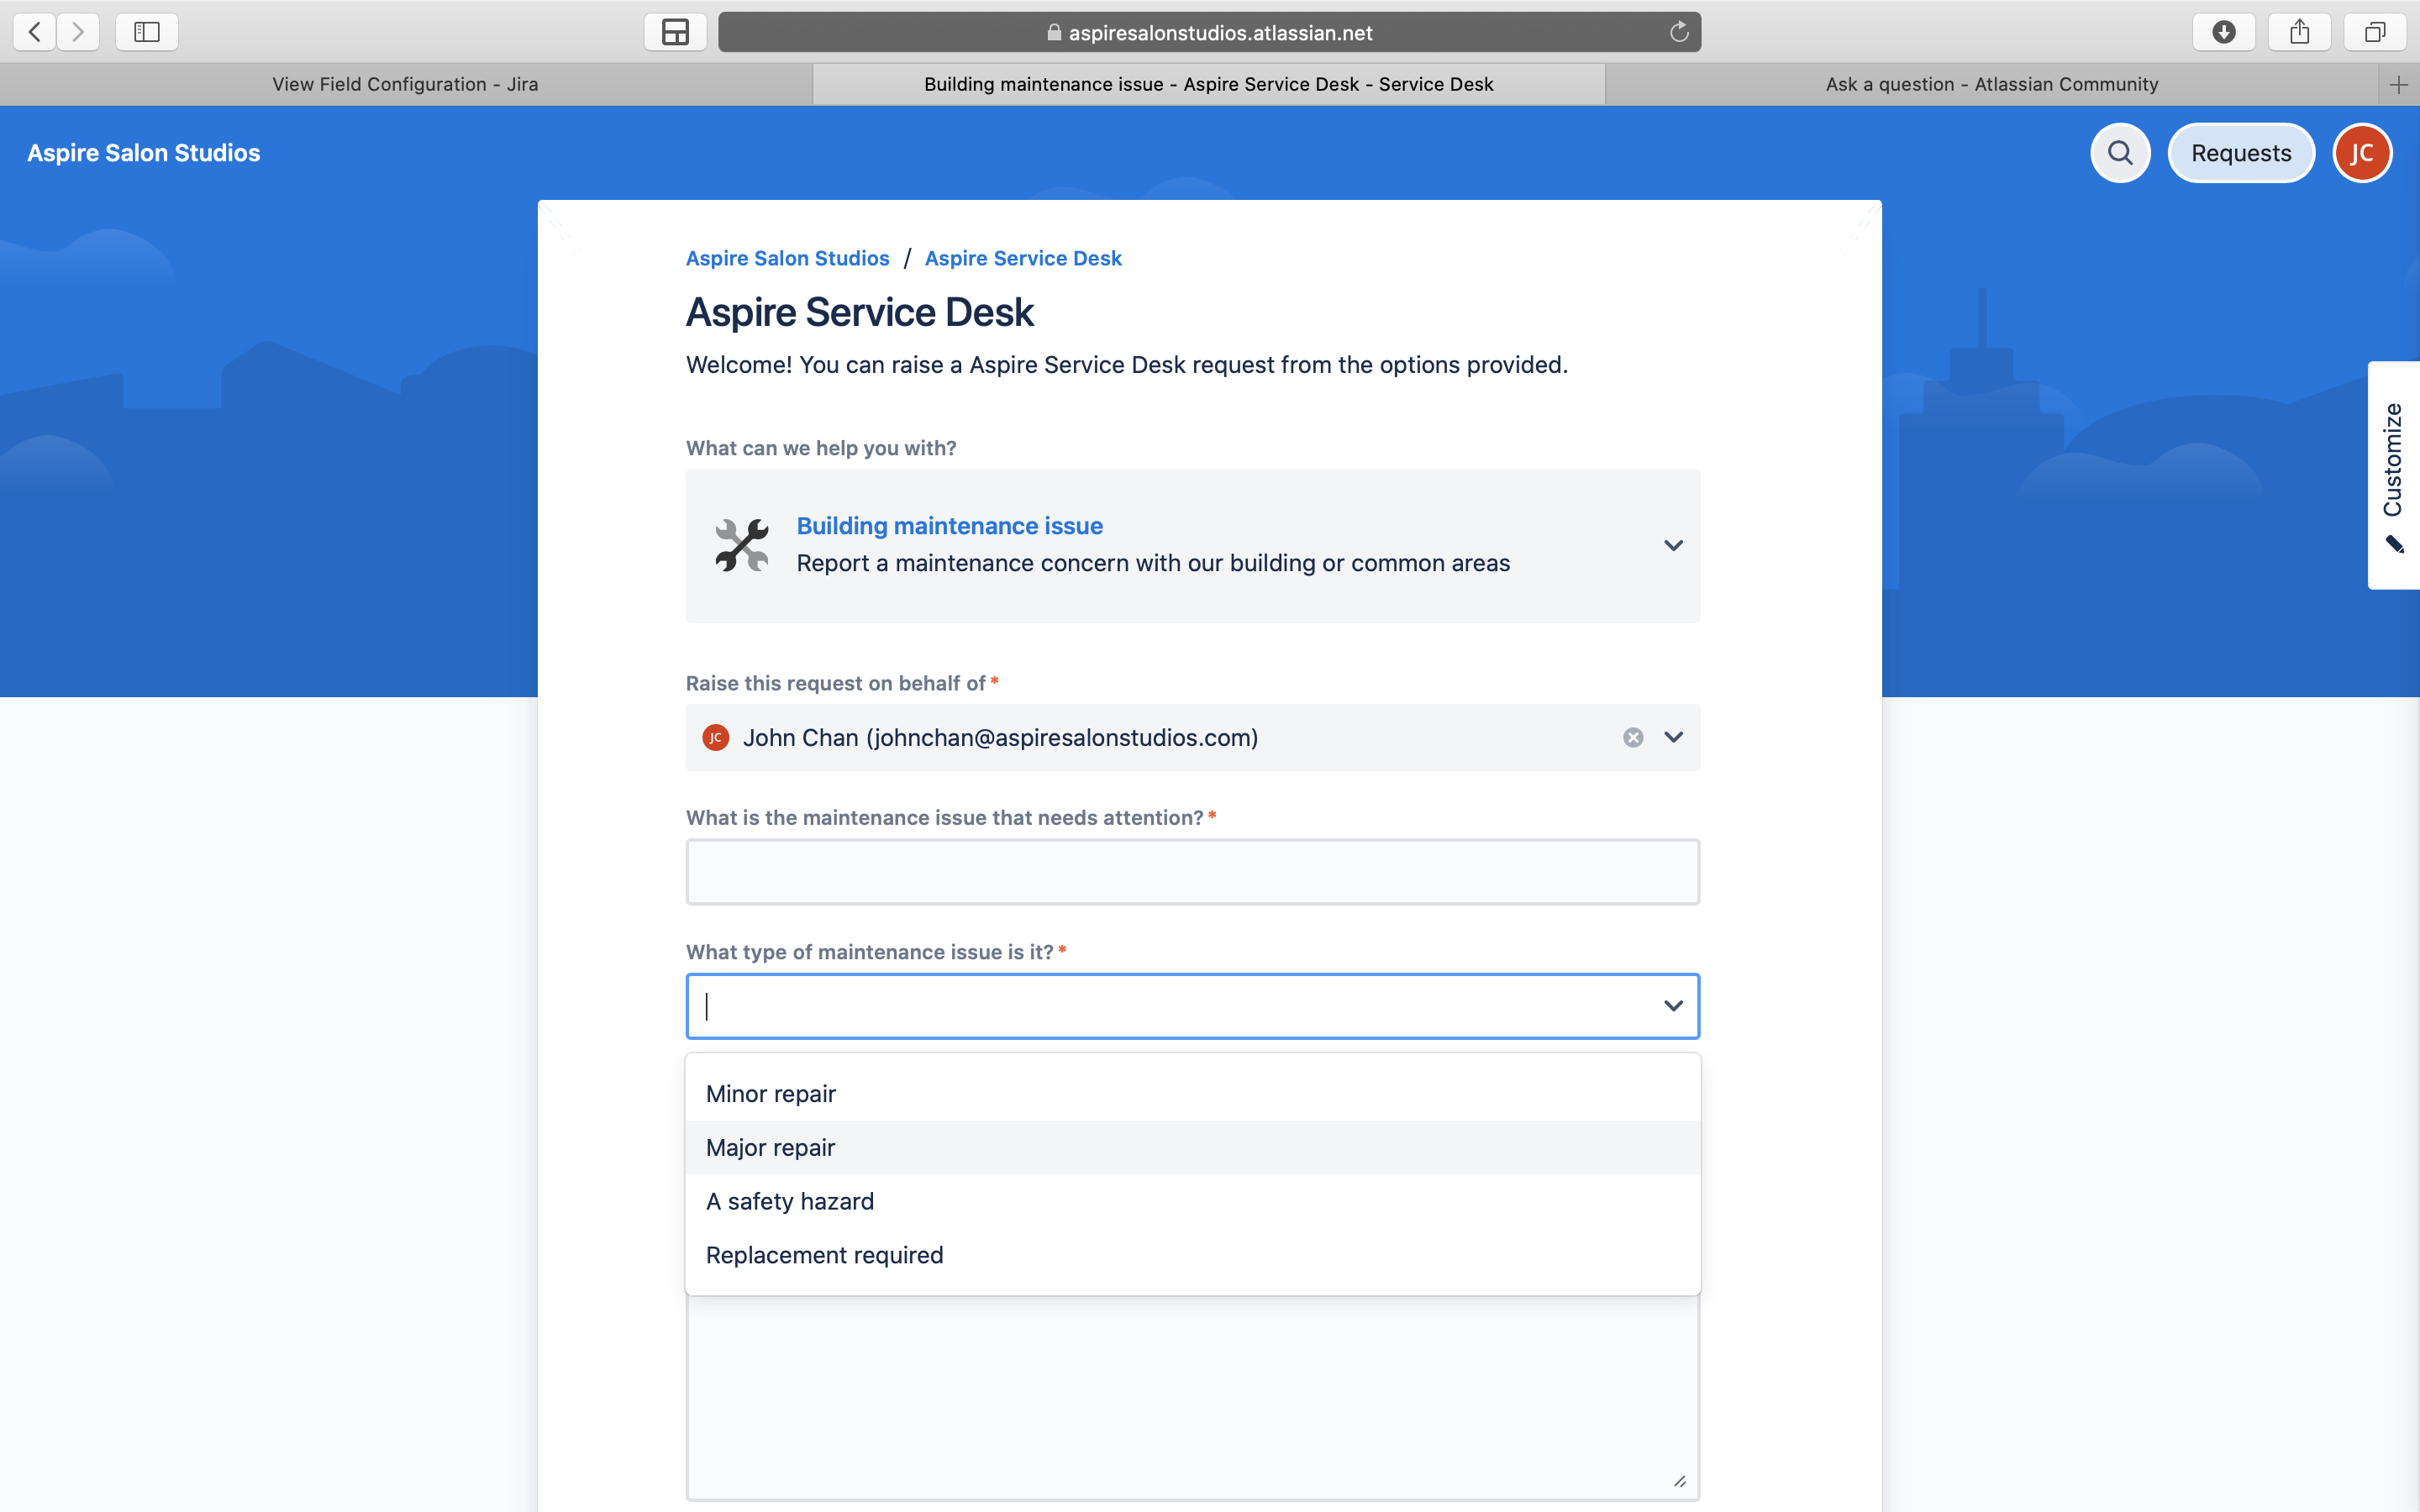
Task: Open the Customize side panel
Action: (x=2393, y=475)
